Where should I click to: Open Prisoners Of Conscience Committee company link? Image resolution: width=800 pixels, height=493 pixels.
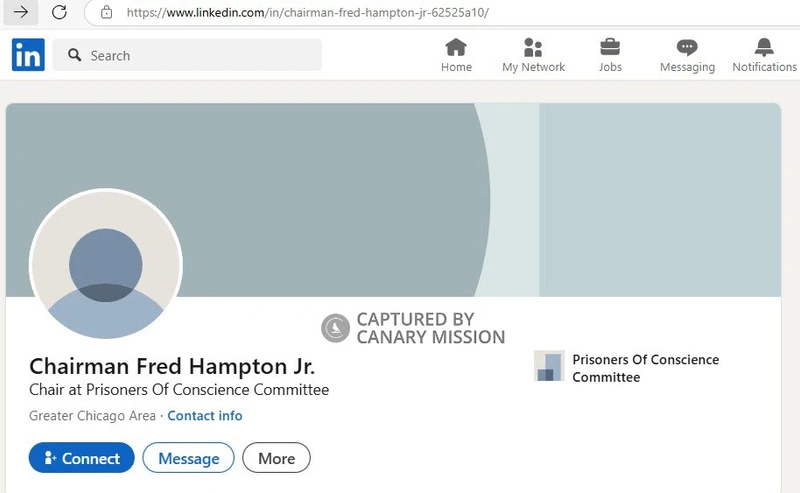[645, 368]
